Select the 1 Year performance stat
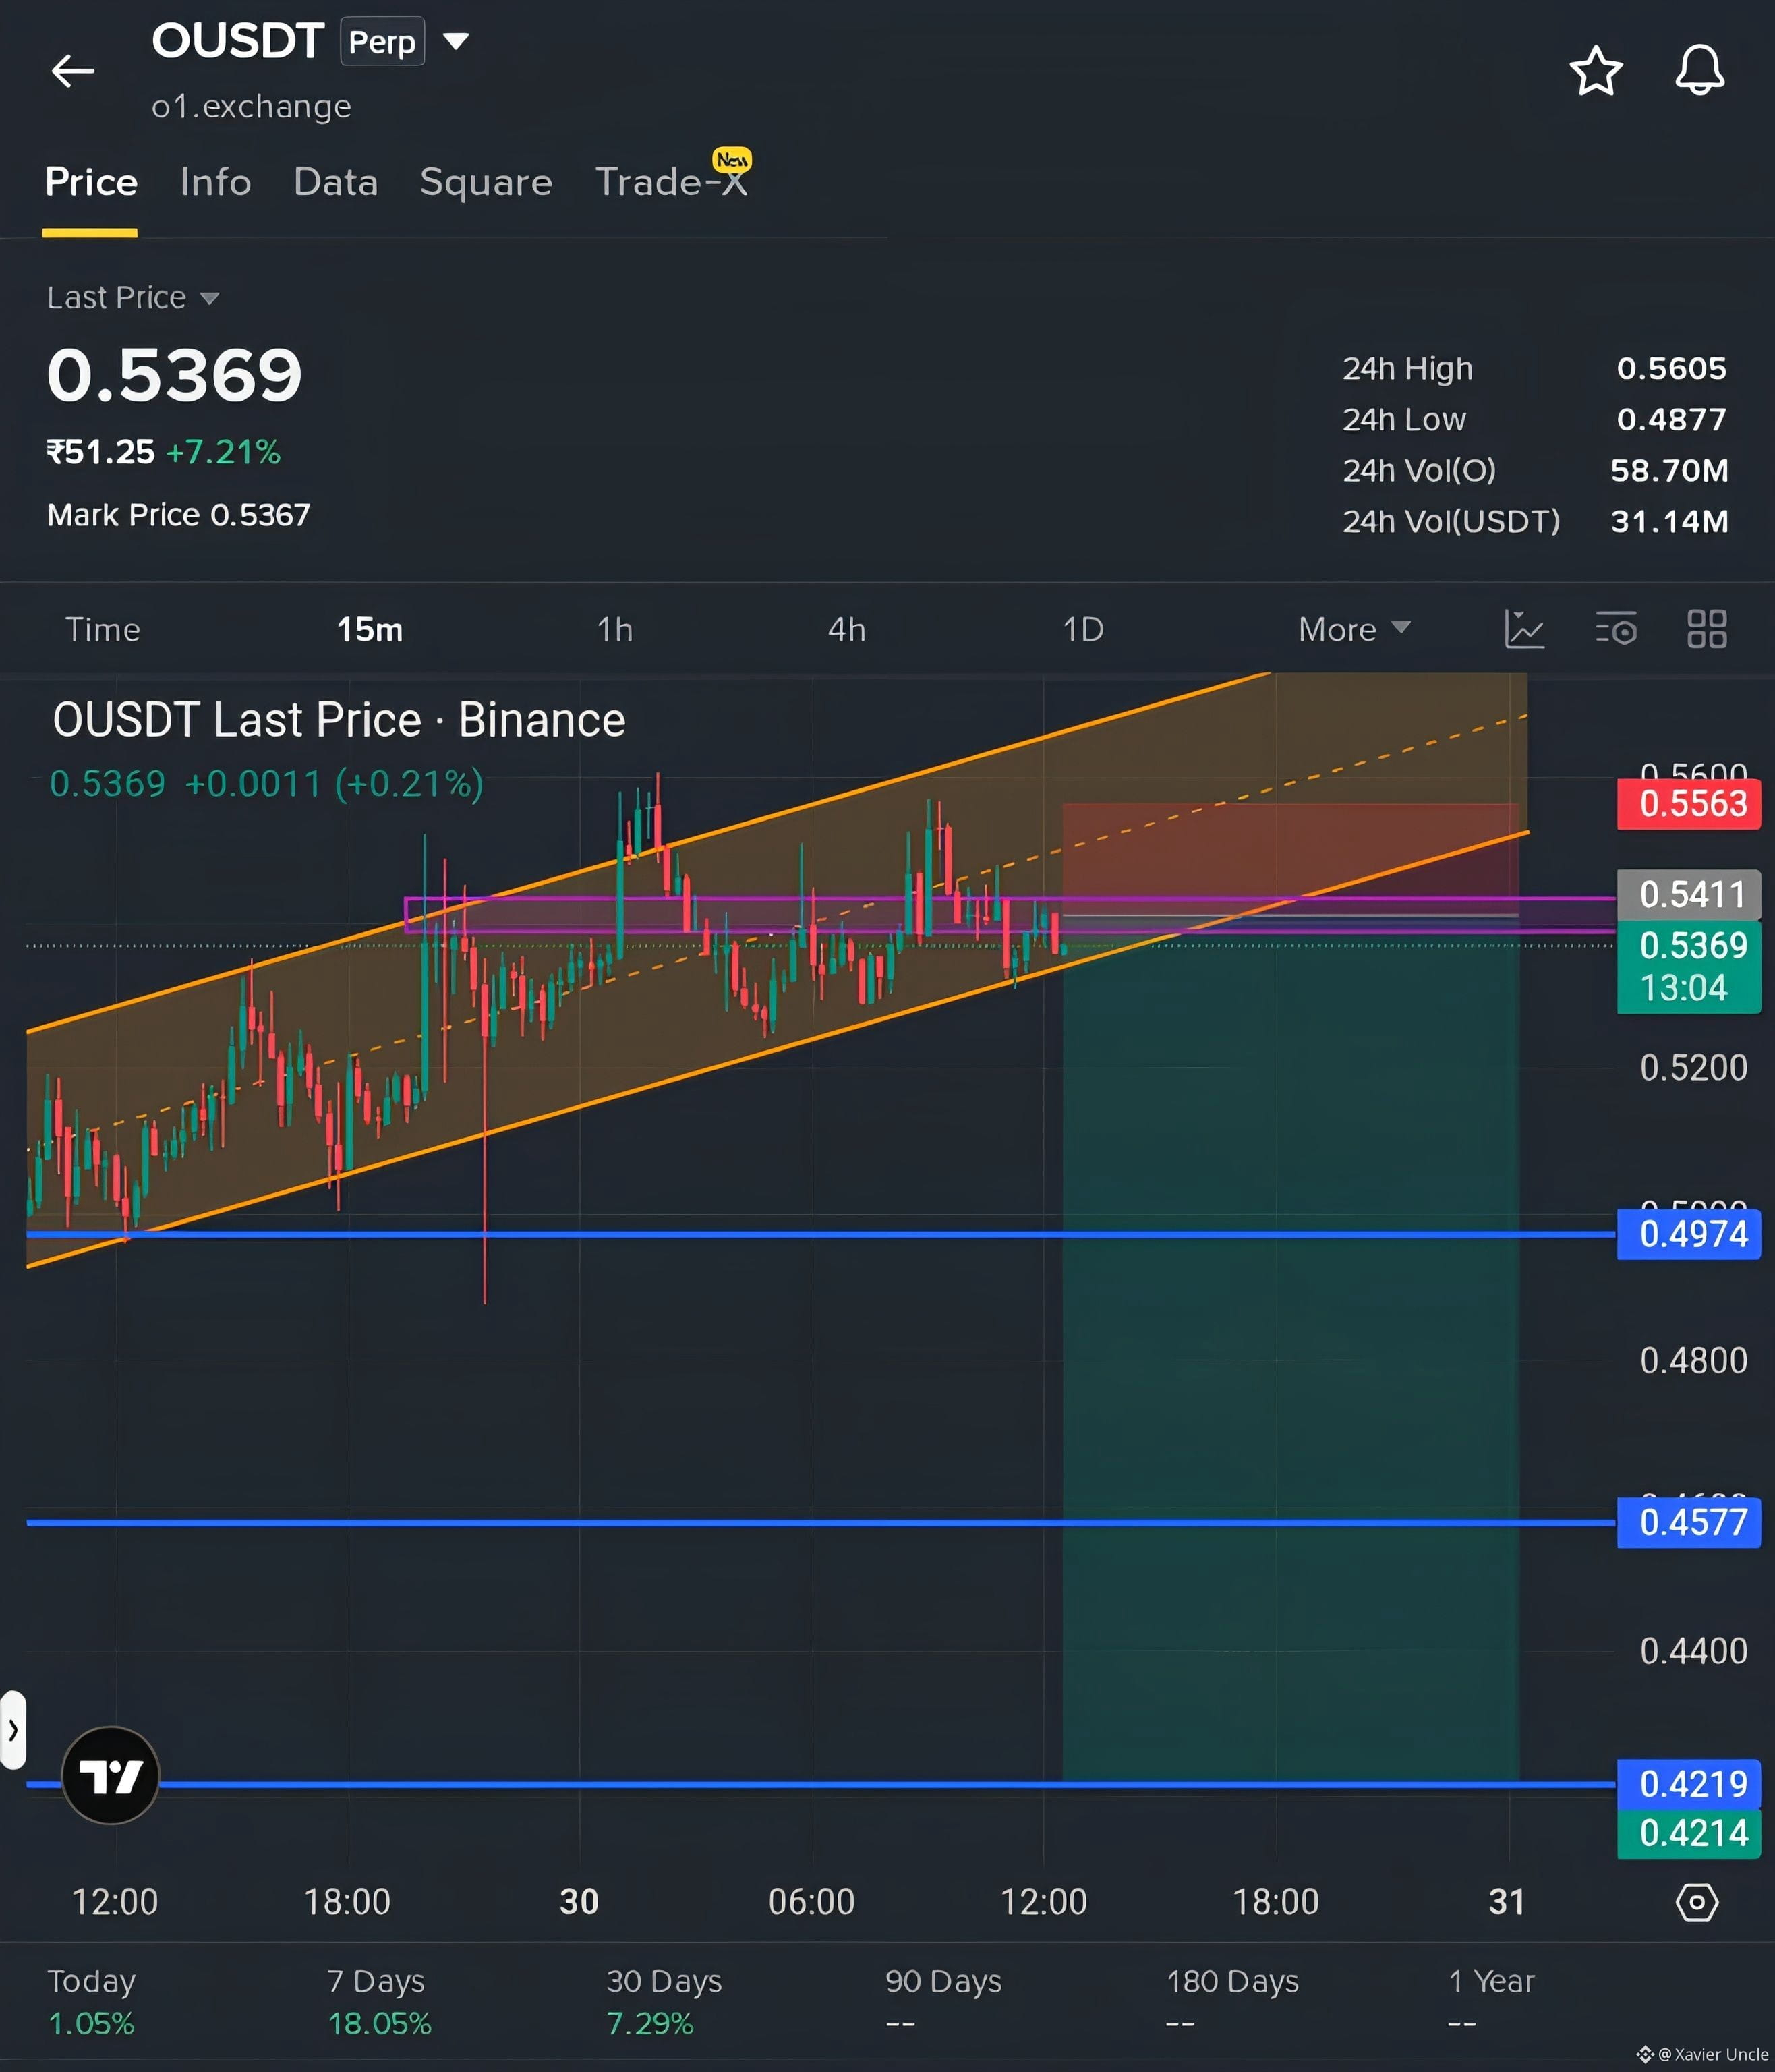This screenshot has width=1775, height=2072. pyautogui.click(x=1491, y=2002)
